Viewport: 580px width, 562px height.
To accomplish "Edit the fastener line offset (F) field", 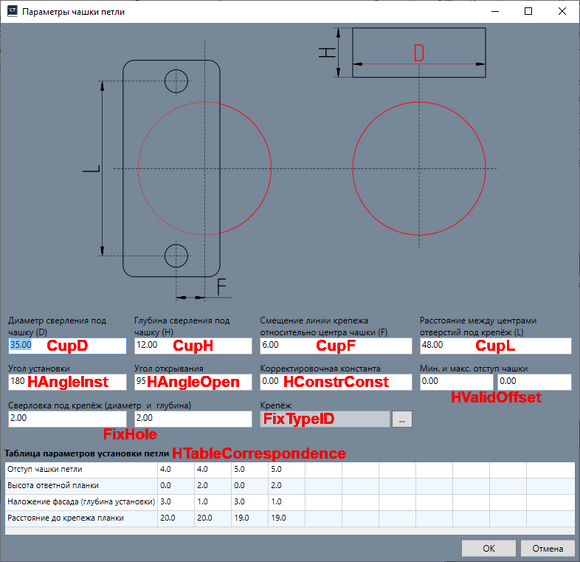I will (x=336, y=346).
